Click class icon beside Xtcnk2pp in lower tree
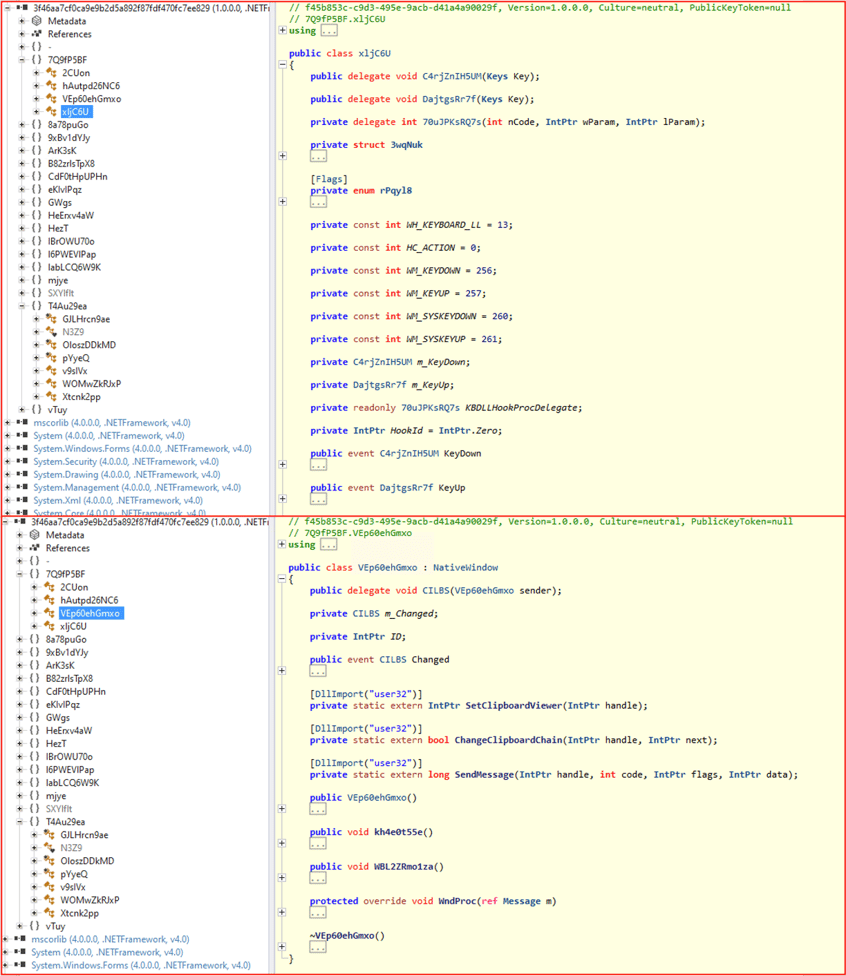The width and height of the screenshot is (846, 976). pyautogui.click(x=49, y=913)
